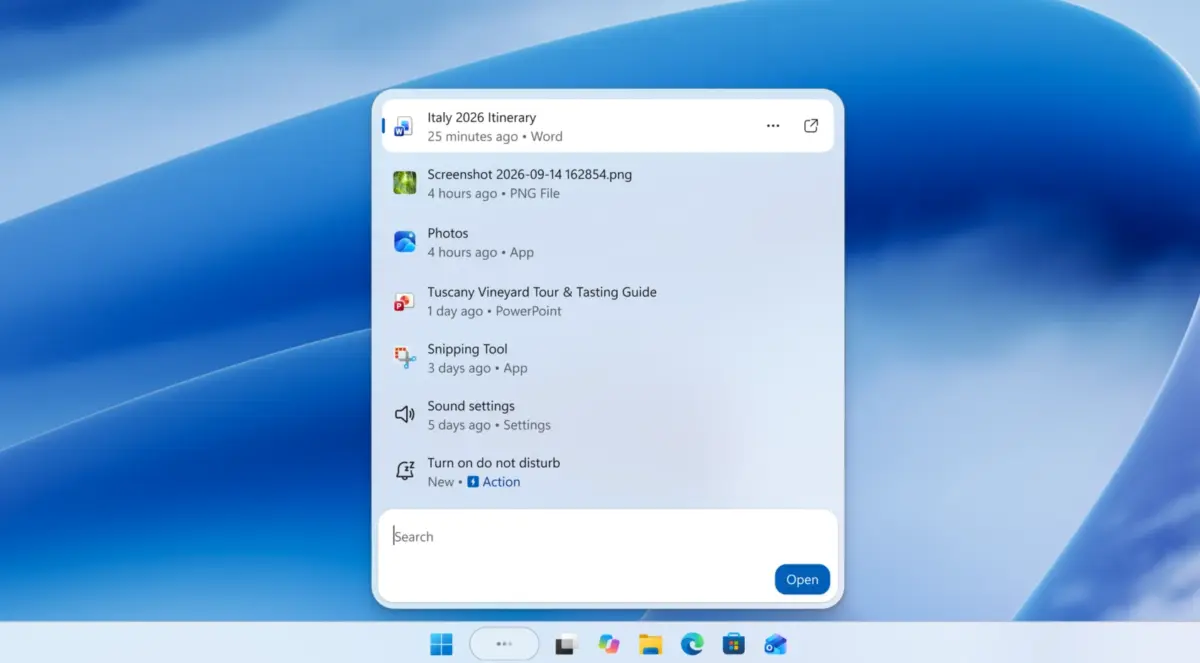Viewport: 1200px width, 663px height.
Task: Select Screenshot 2026-09-14 162854.png result
Action: point(607,183)
